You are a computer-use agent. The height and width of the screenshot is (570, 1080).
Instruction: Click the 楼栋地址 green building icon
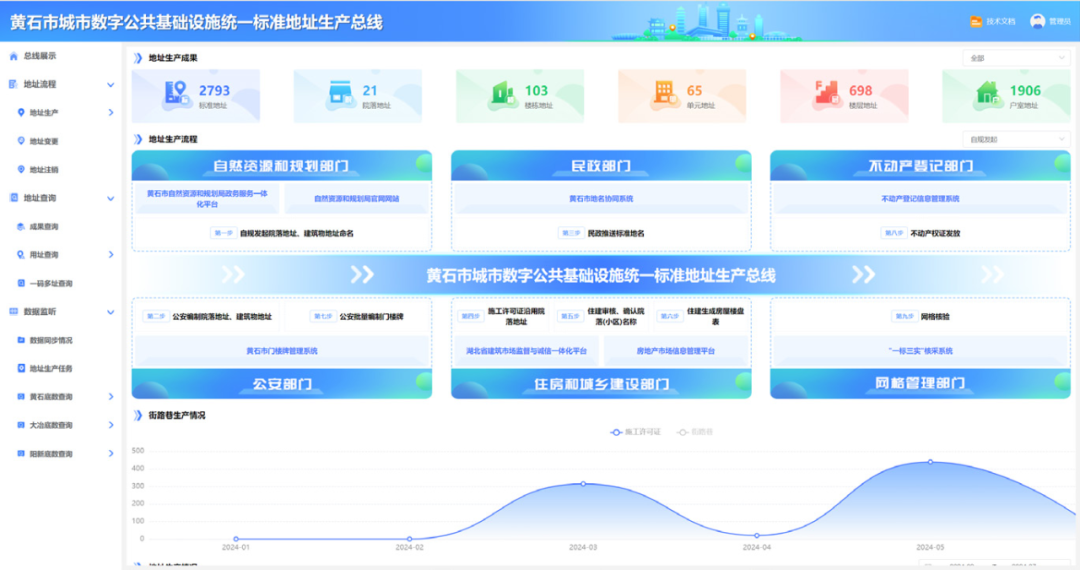click(502, 94)
